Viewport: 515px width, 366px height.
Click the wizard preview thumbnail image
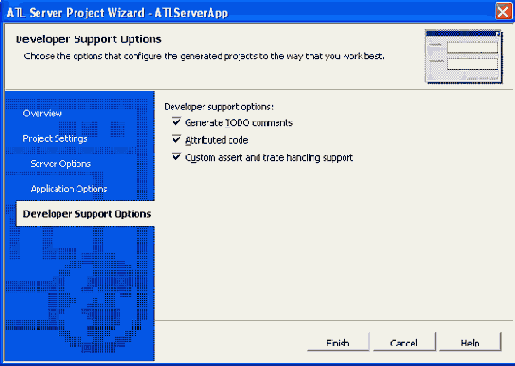pos(464,56)
